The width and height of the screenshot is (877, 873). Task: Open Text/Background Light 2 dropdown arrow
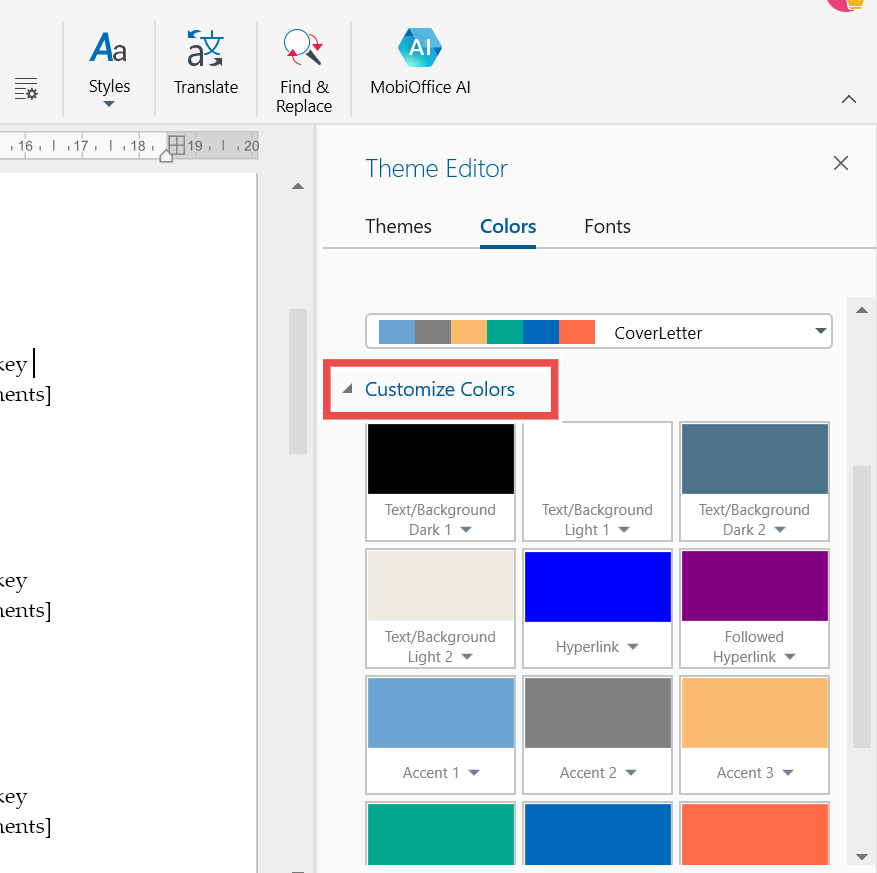467,657
